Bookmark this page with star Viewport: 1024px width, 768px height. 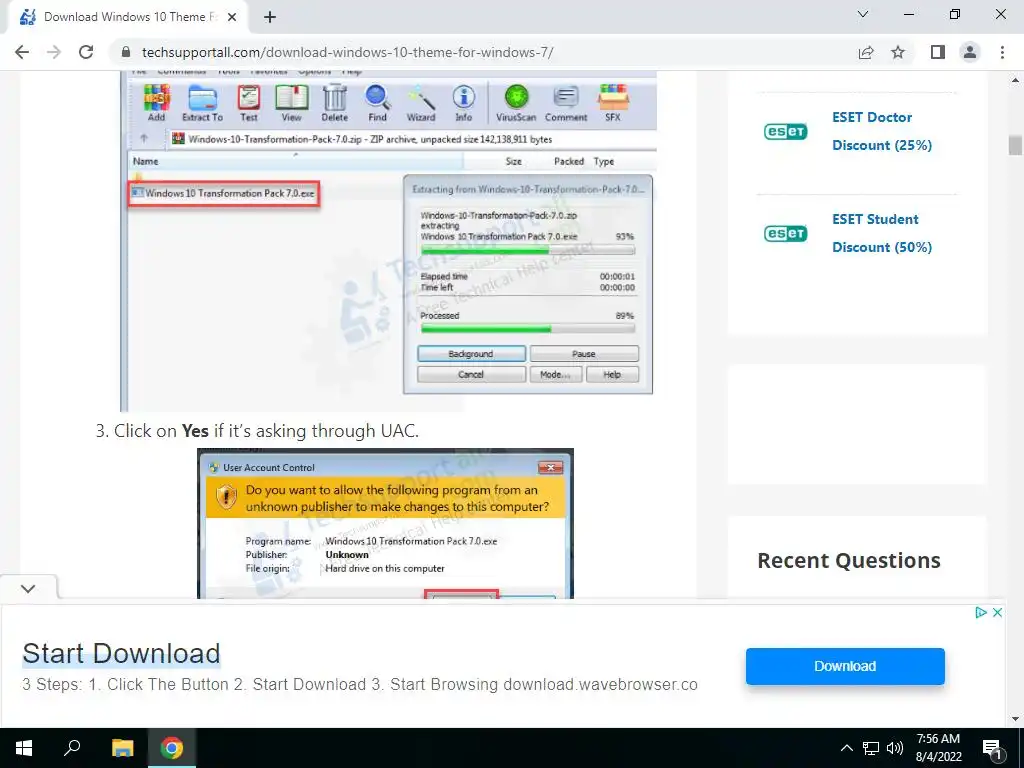point(898,52)
